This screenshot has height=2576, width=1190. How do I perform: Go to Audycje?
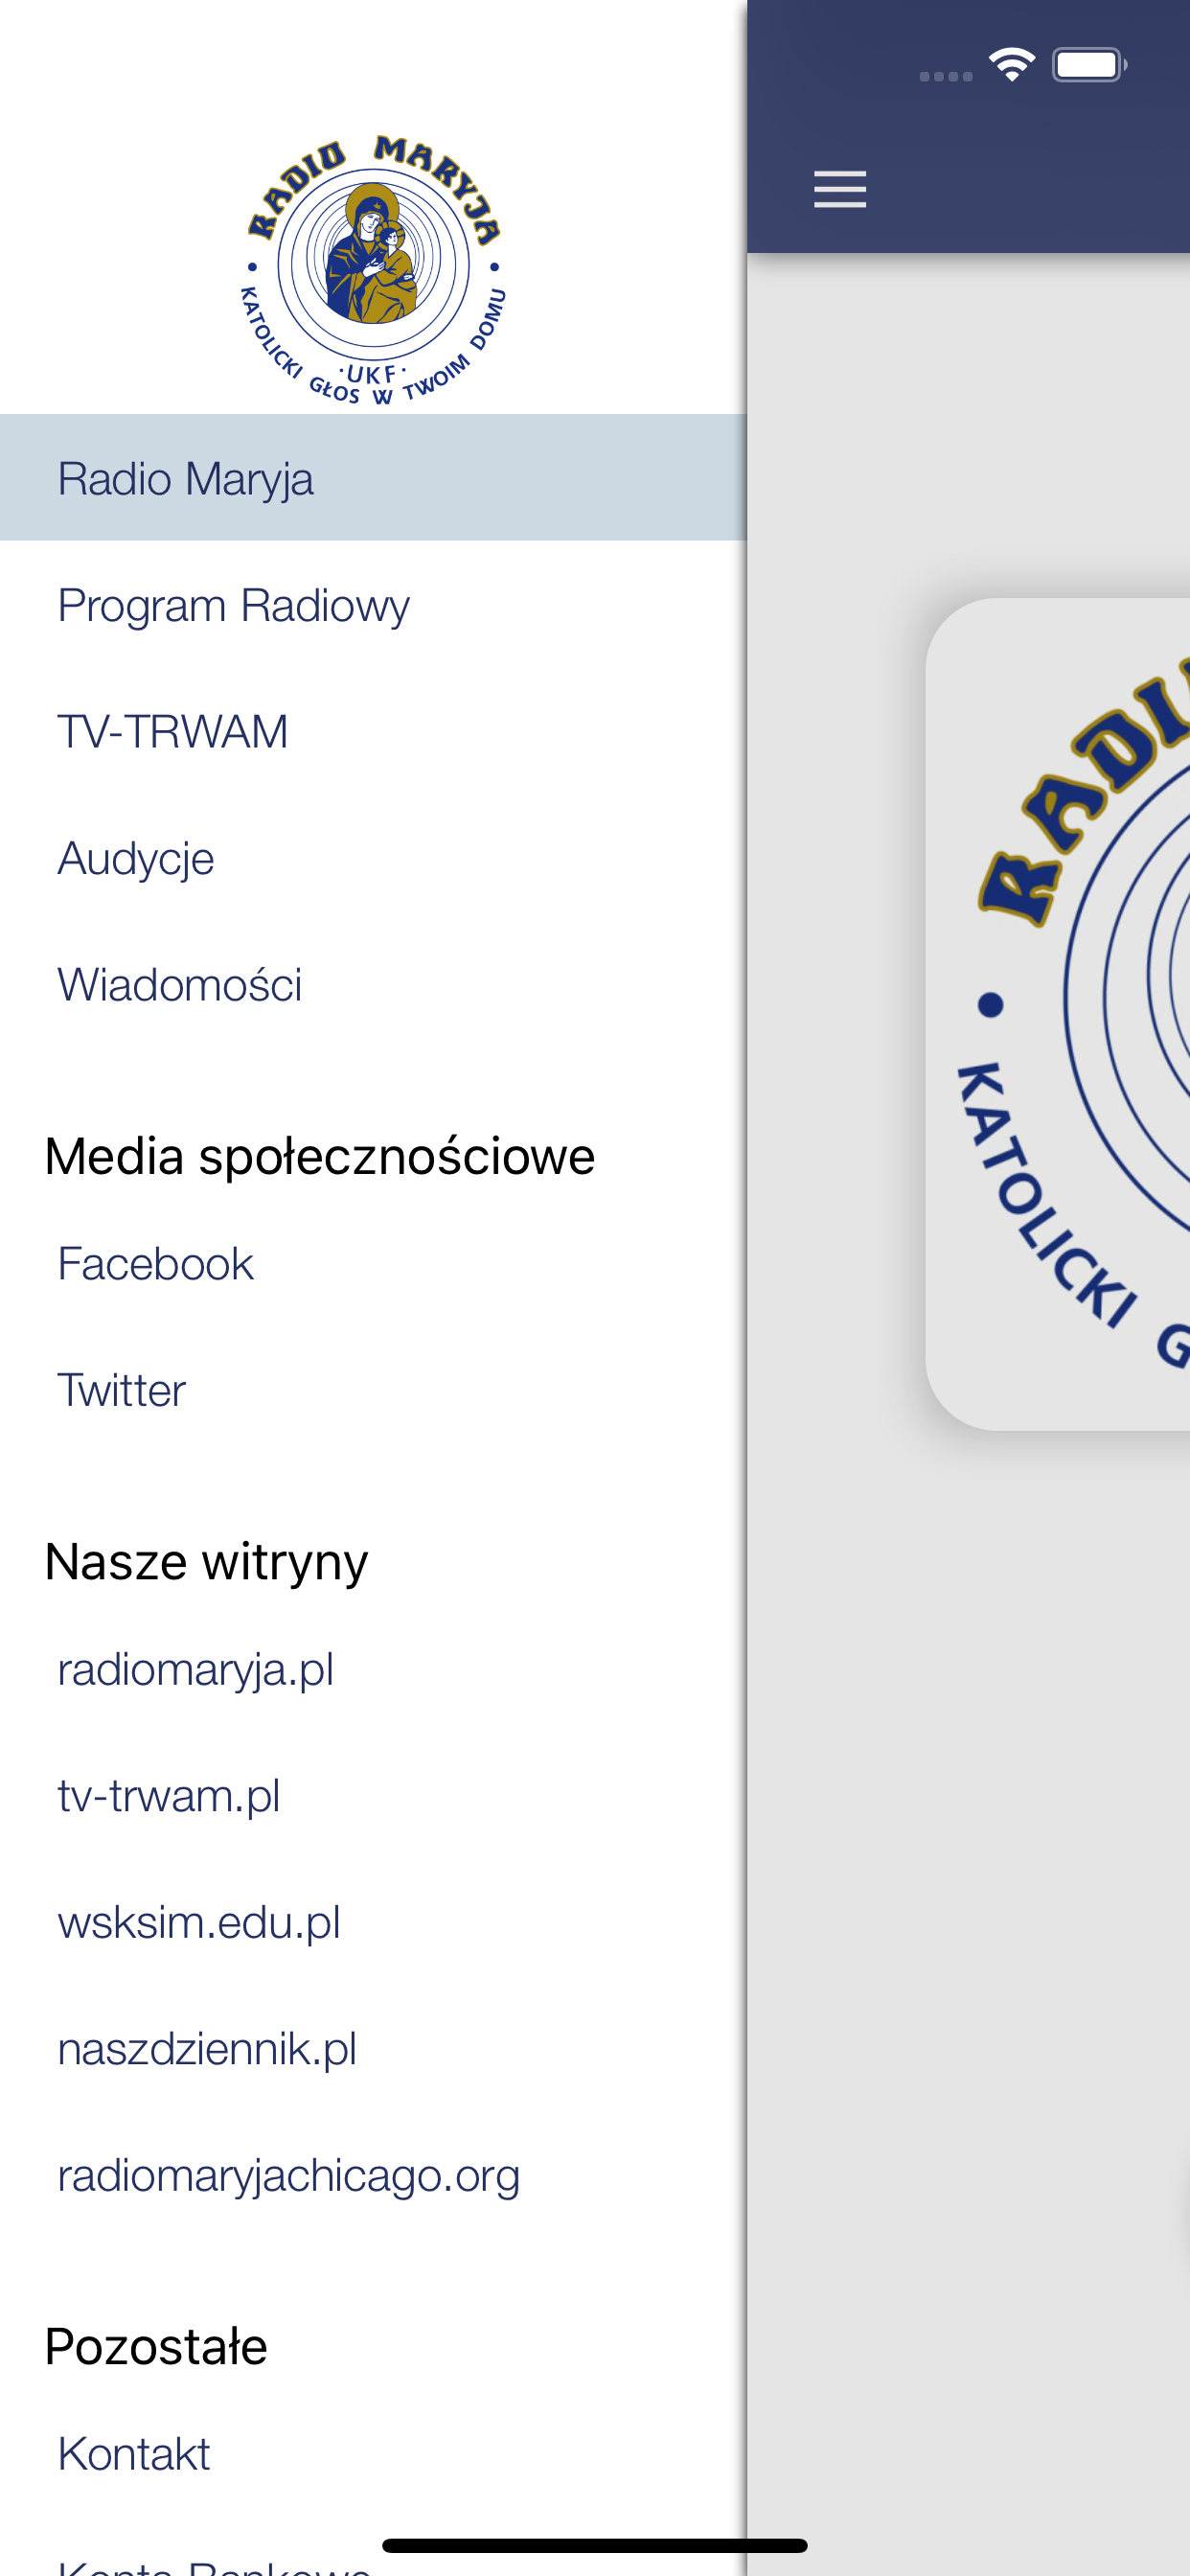pos(373,858)
